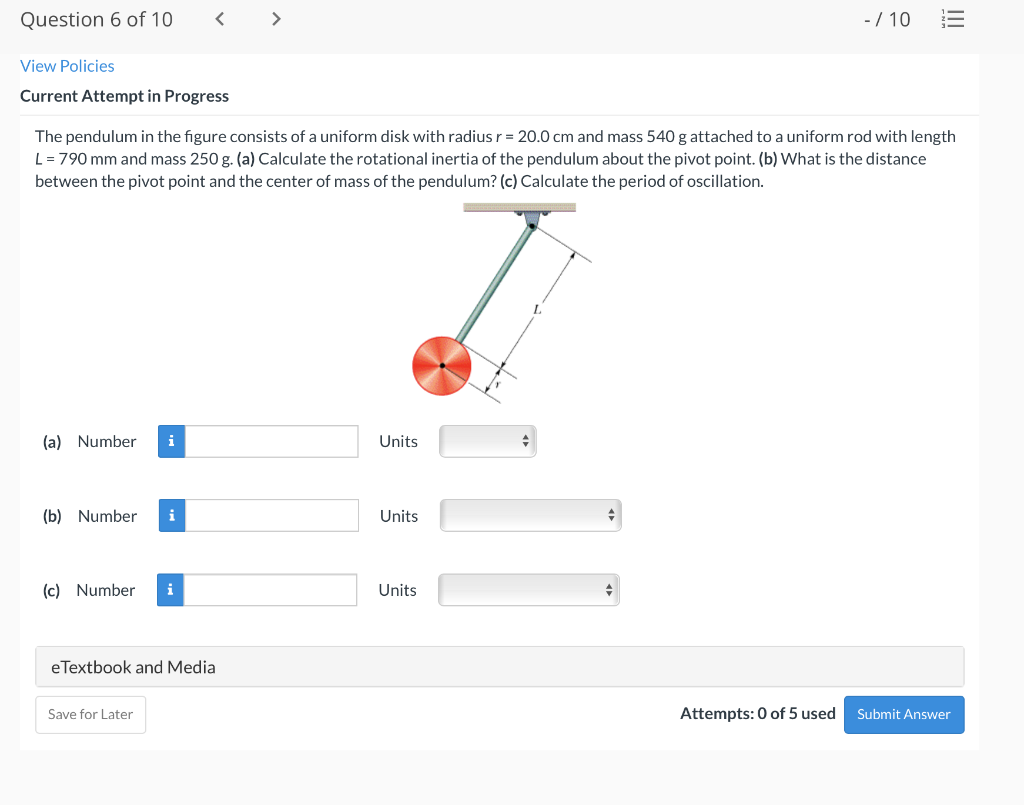Expand the eTextbook and Media section
The width and height of the screenshot is (1024, 805).
500,666
